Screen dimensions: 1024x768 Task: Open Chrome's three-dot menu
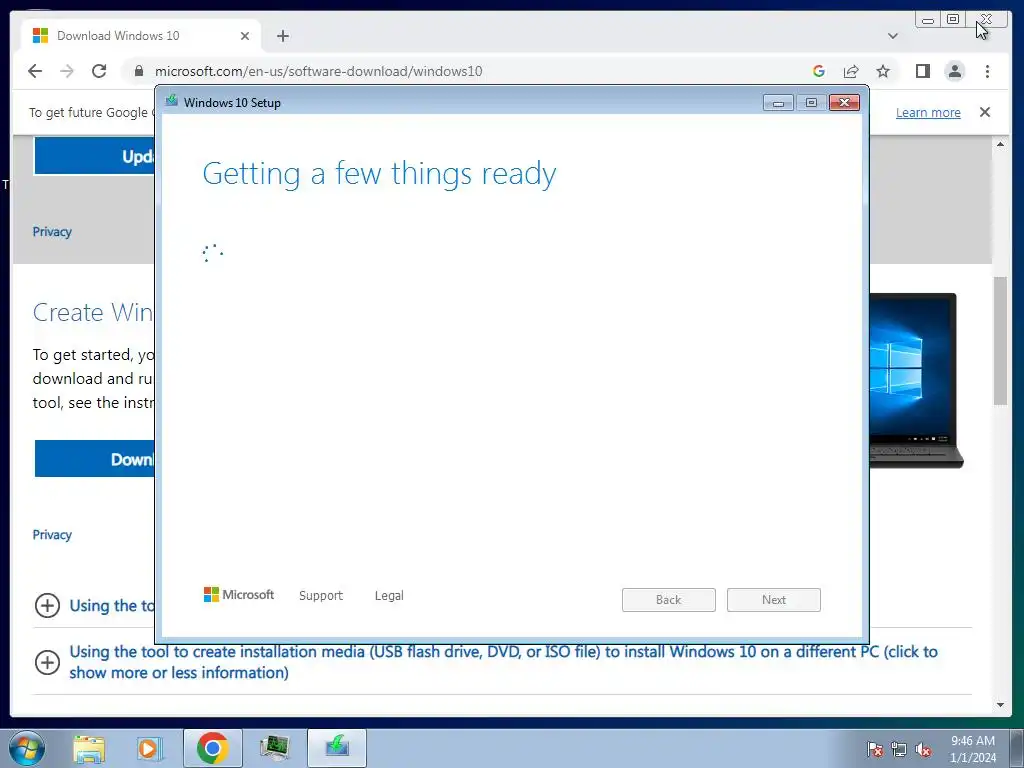987,71
